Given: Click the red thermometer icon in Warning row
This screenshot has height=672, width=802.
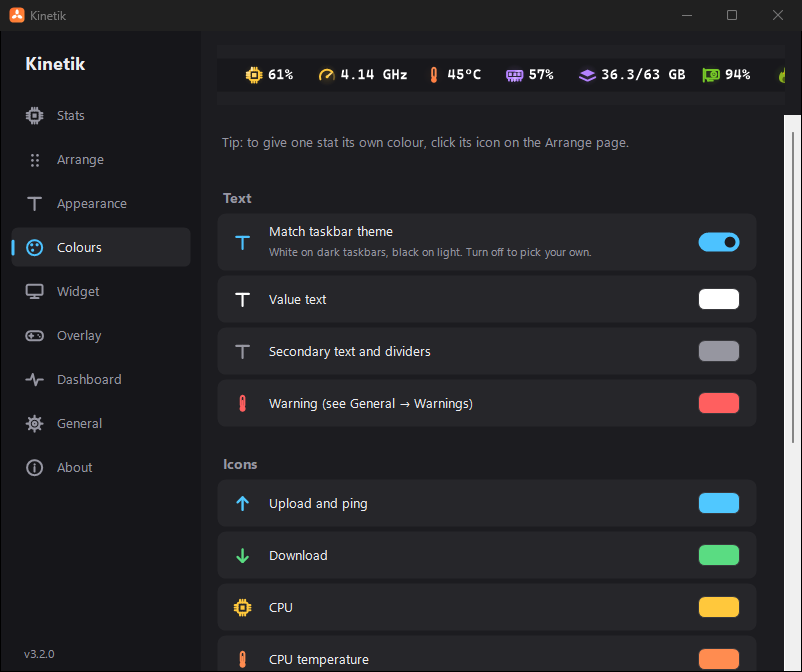Looking at the screenshot, I should click(242, 404).
